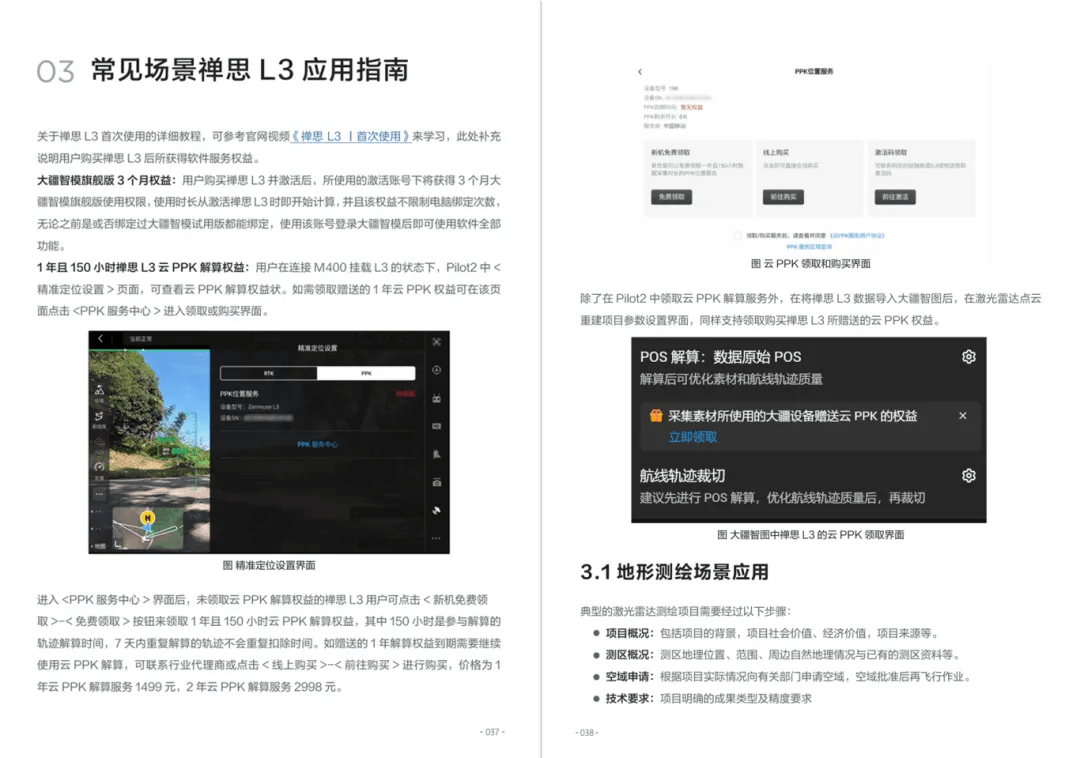Click the 图 大疆智图中禅思 L3 的云 PPK 领取界面 caption
The width and height of the screenshot is (1080, 758).
810,535
